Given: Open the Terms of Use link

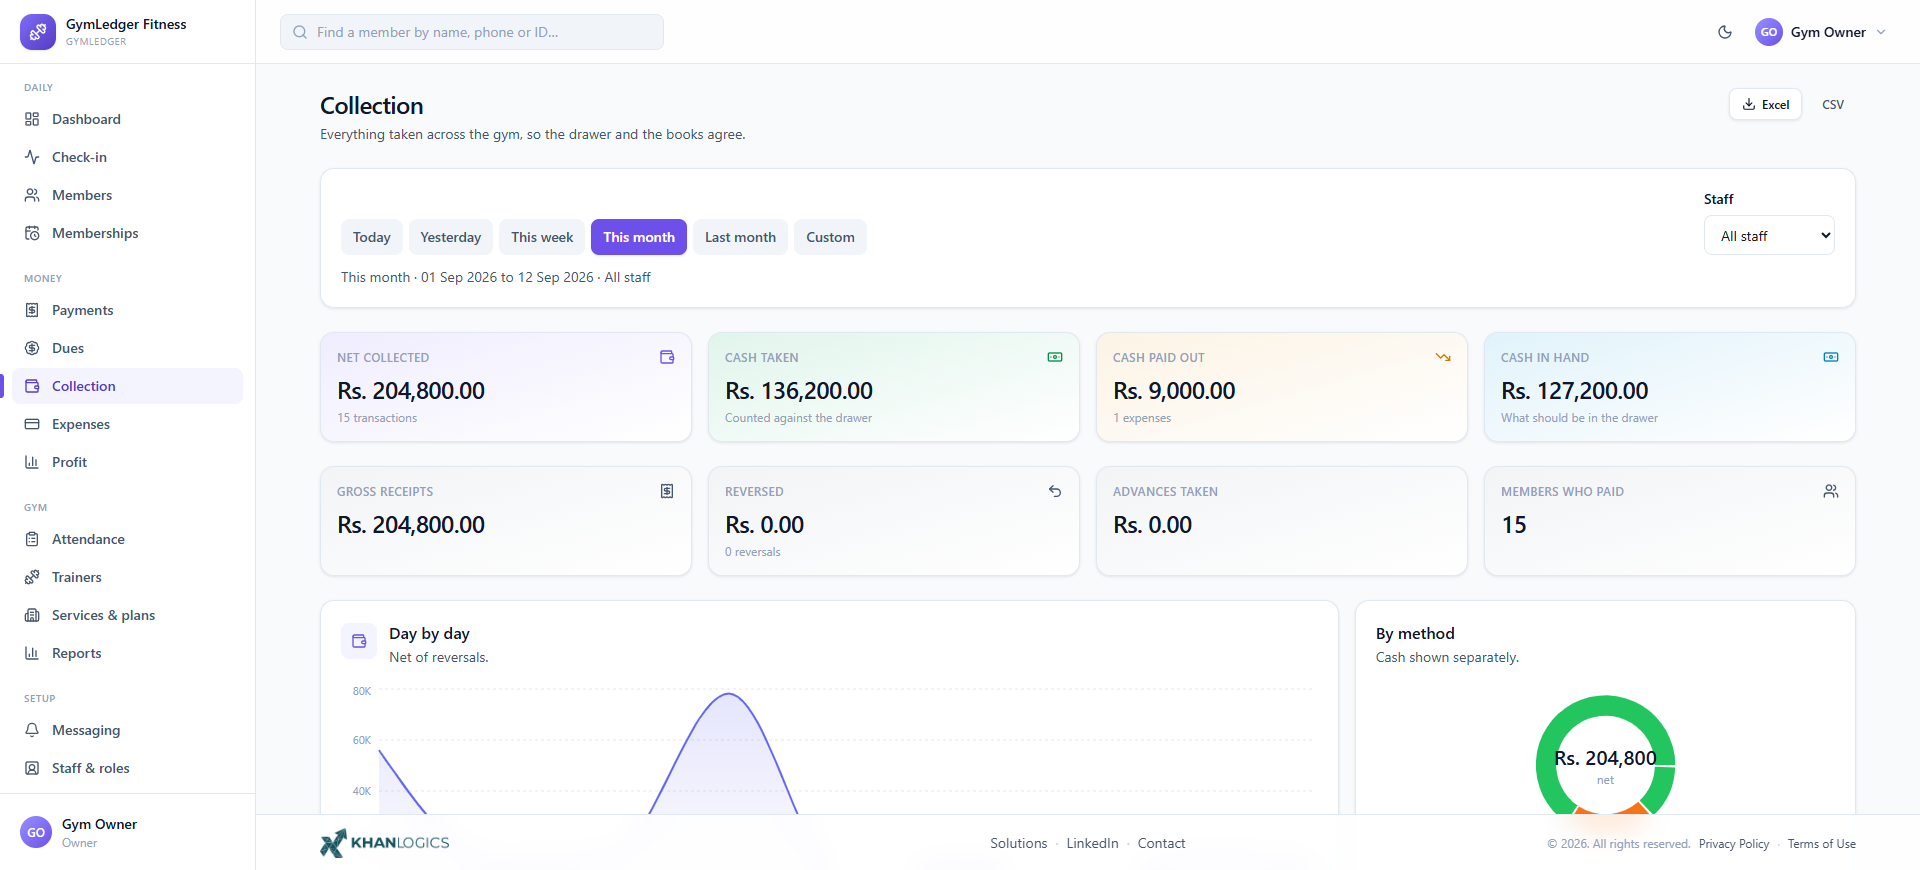Looking at the screenshot, I should (x=1822, y=844).
